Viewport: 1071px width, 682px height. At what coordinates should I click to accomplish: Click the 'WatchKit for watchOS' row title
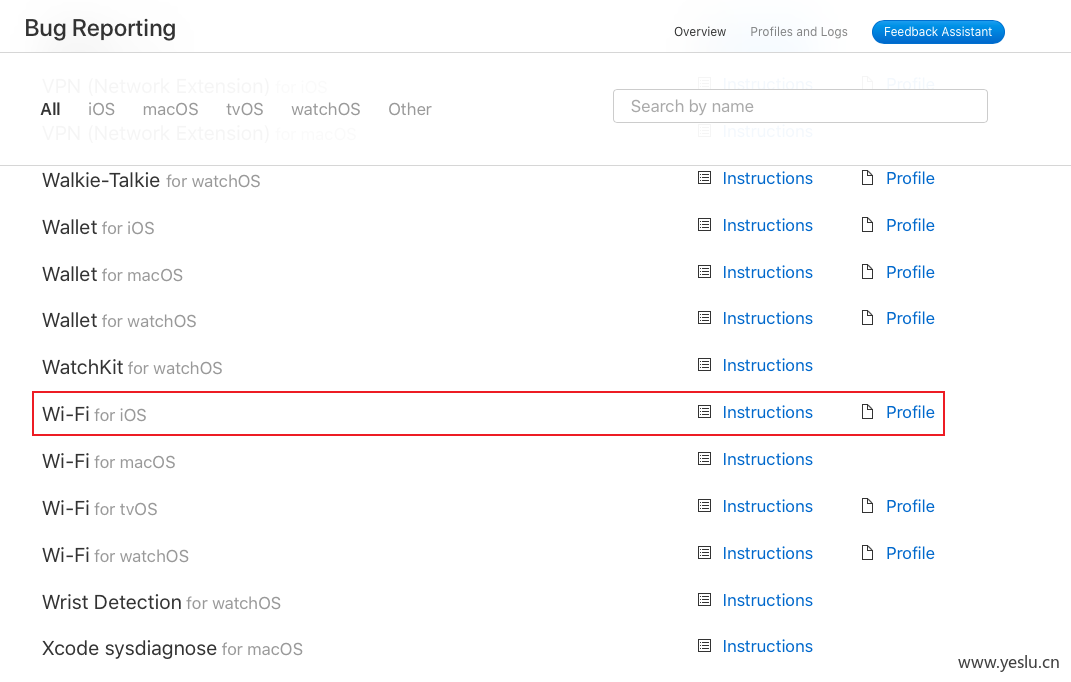[133, 367]
